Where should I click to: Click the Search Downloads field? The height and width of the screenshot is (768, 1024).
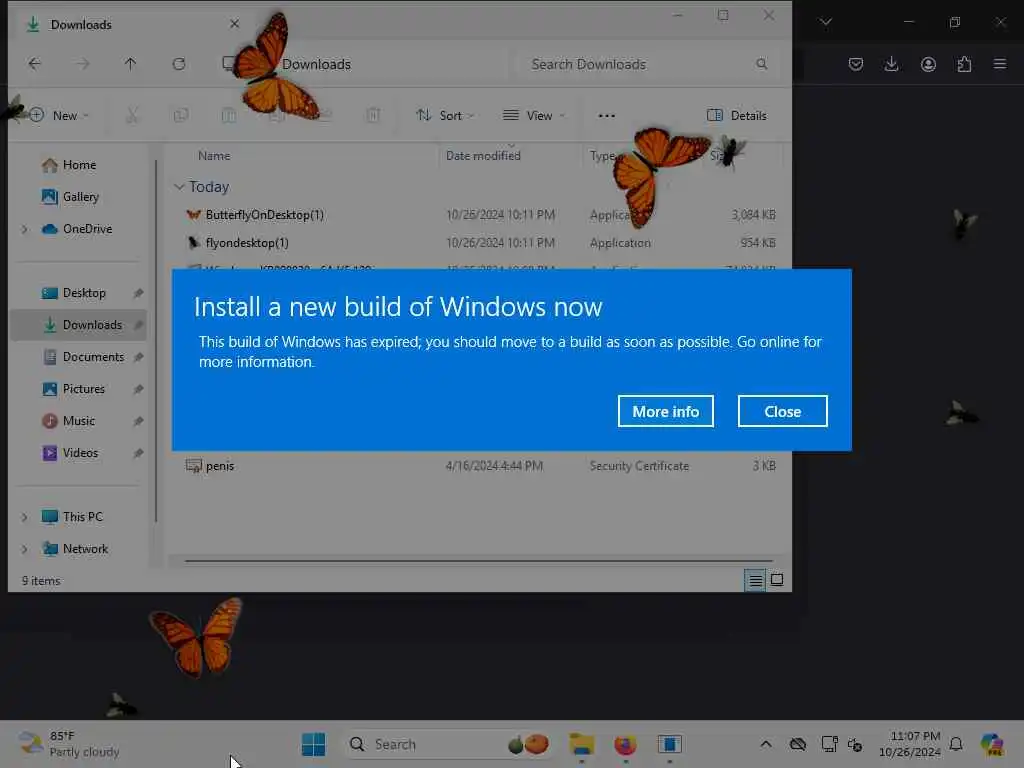[x=647, y=64]
